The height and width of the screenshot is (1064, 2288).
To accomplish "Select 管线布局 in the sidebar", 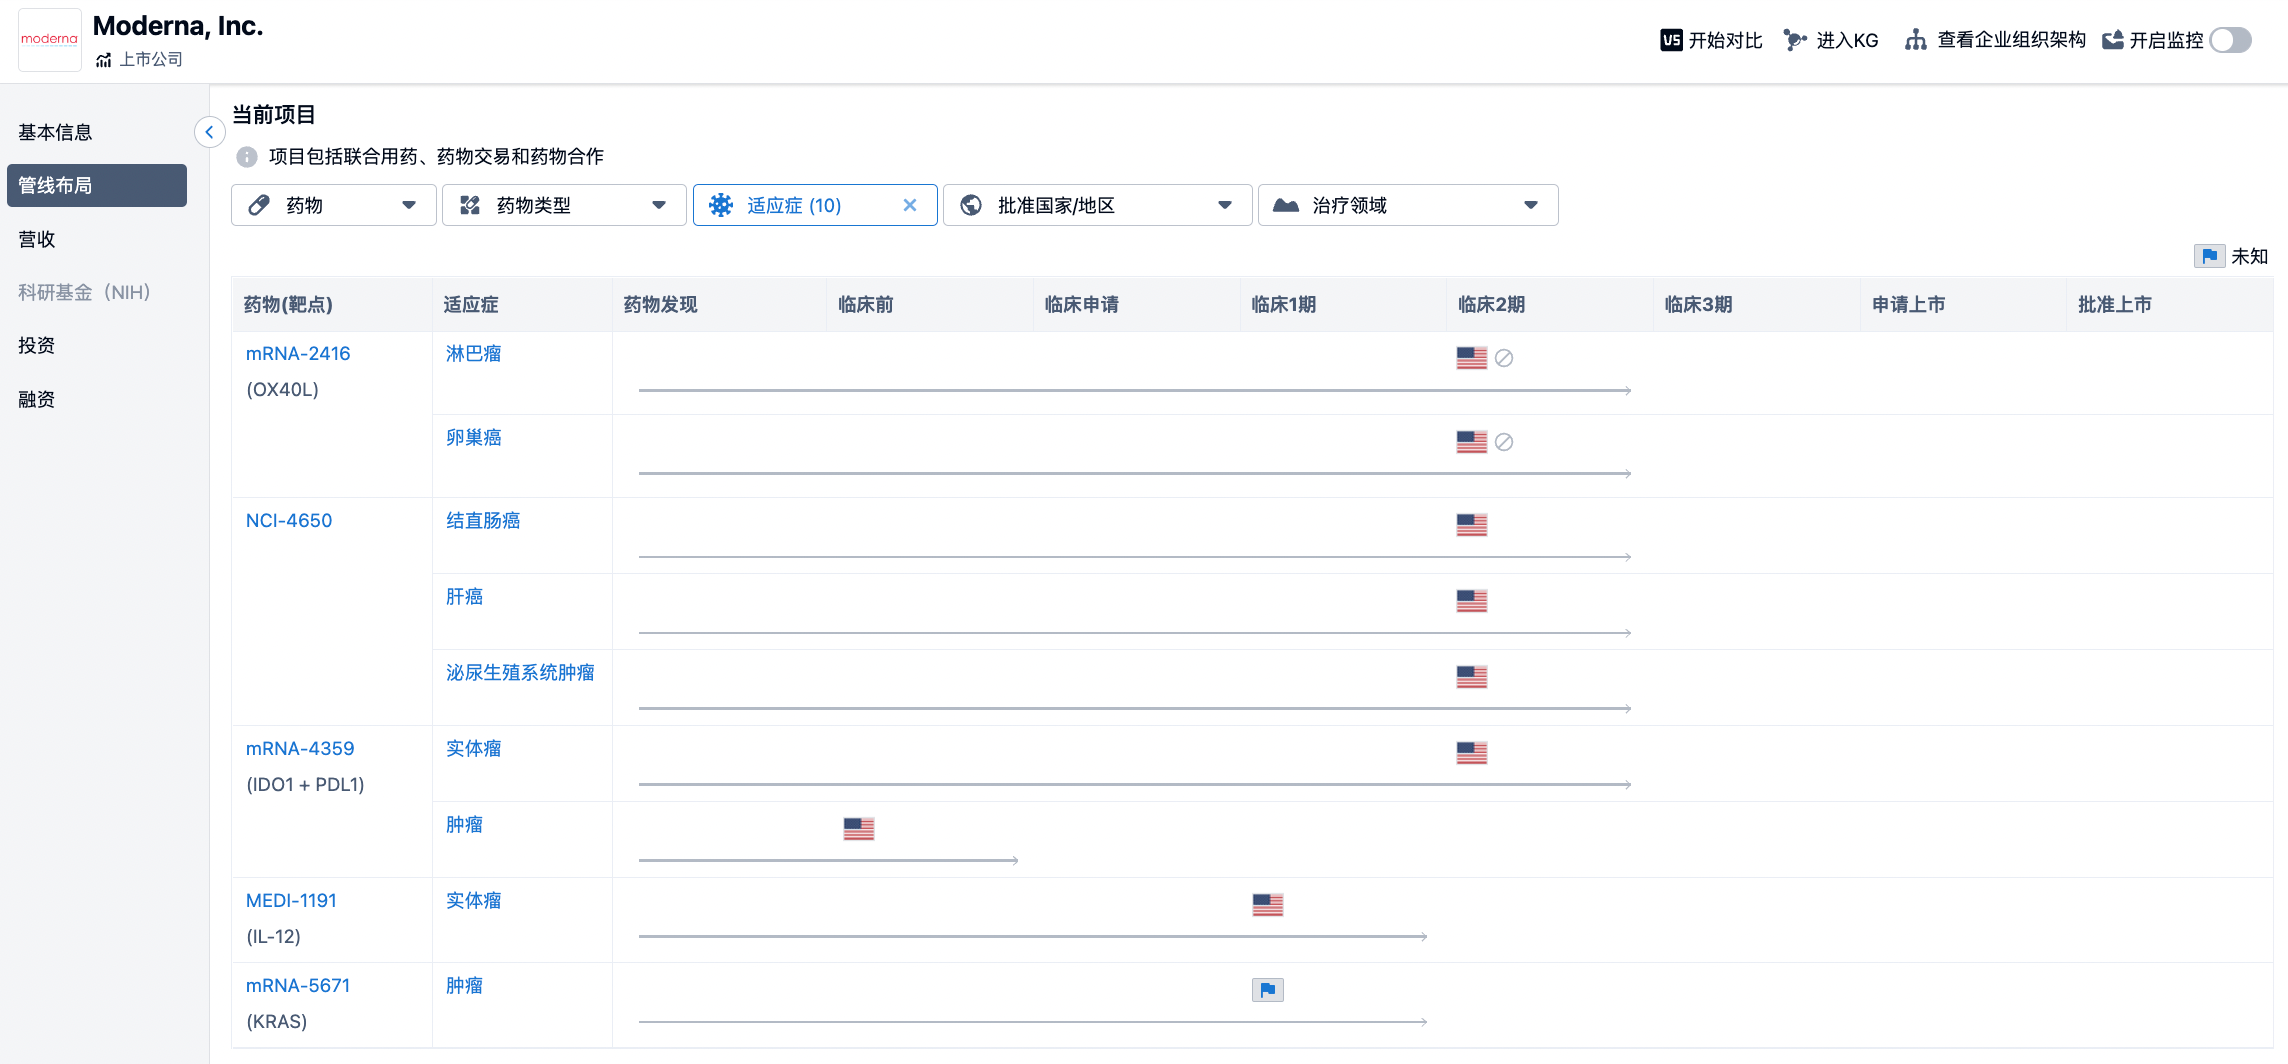I will [x=97, y=185].
